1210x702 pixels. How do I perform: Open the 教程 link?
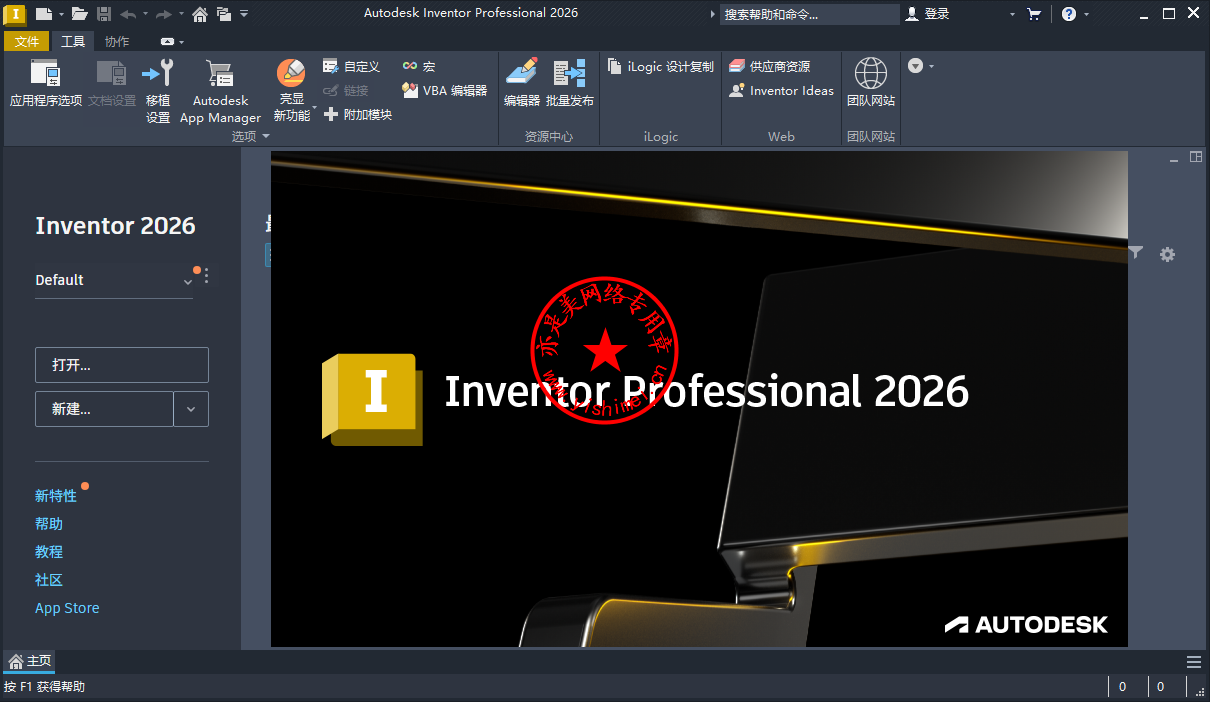click(49, 552)
